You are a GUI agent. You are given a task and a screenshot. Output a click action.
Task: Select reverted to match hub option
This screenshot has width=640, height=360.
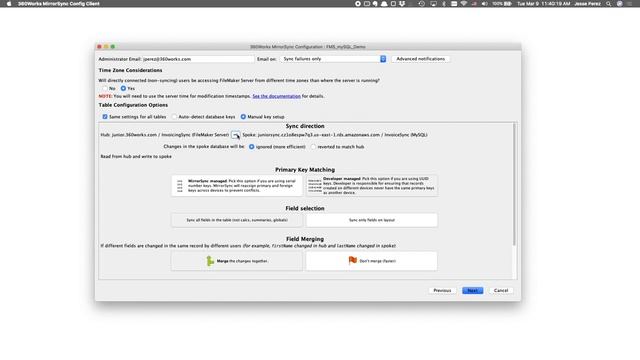pyautogui.click(x=313, y=147)
